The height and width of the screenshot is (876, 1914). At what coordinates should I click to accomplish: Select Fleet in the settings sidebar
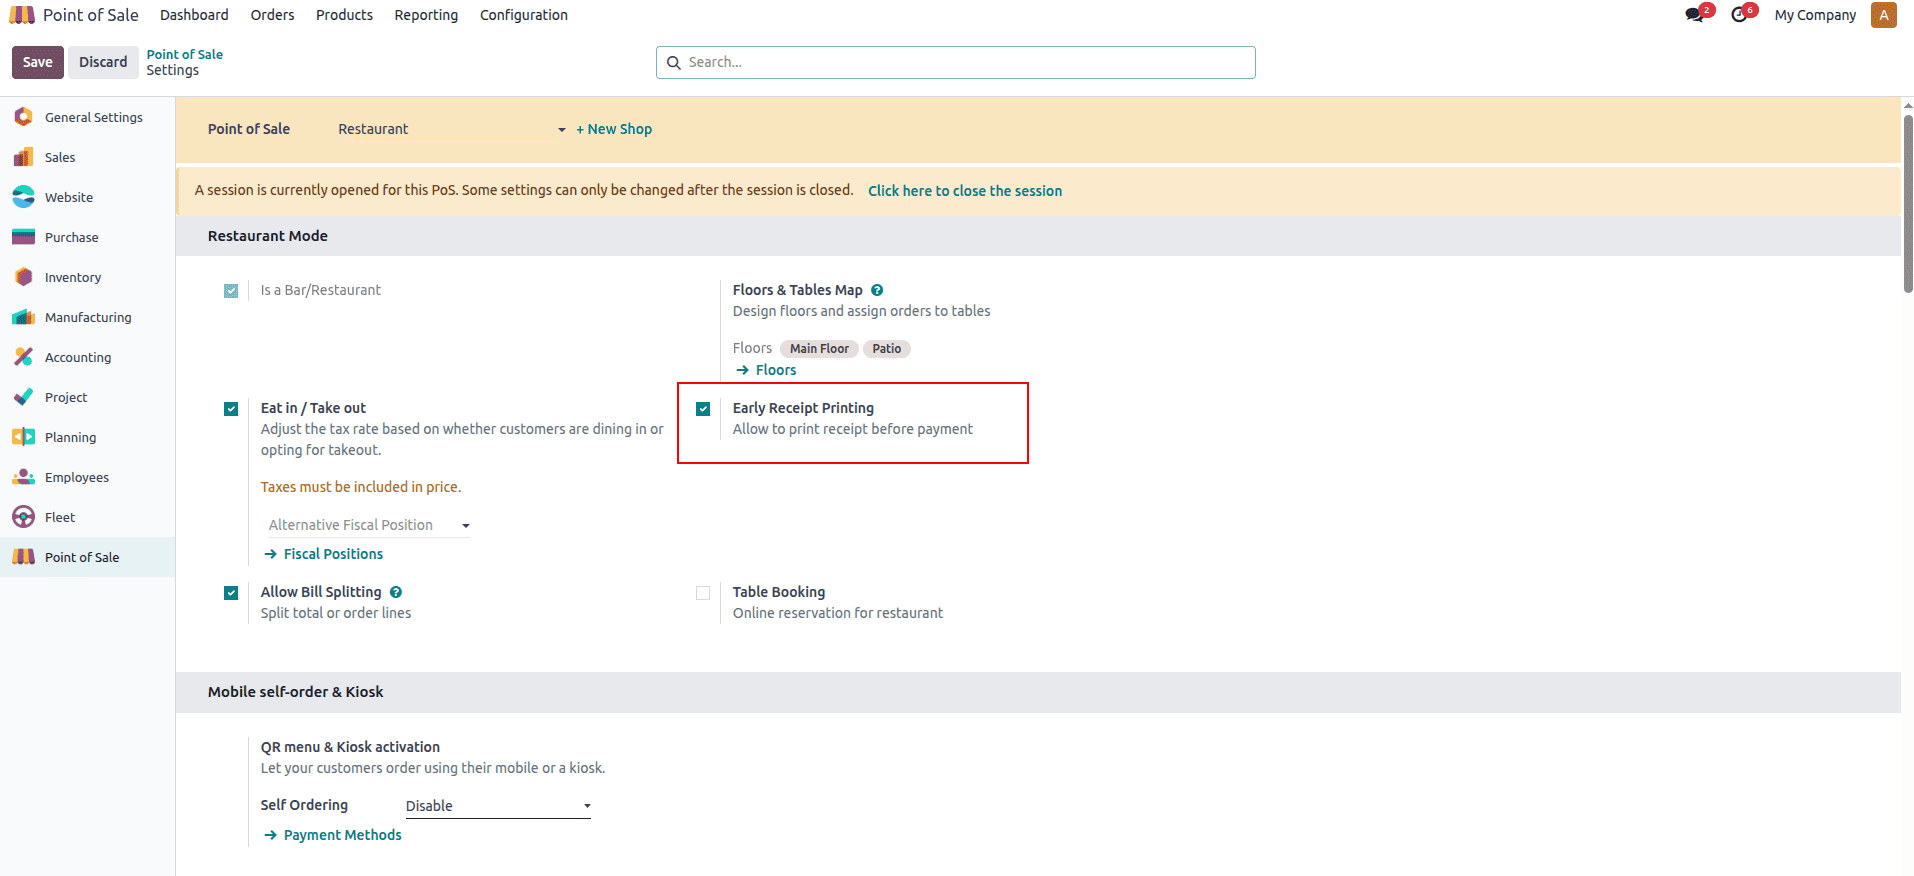pyautogui.click(x=87, y=517)
